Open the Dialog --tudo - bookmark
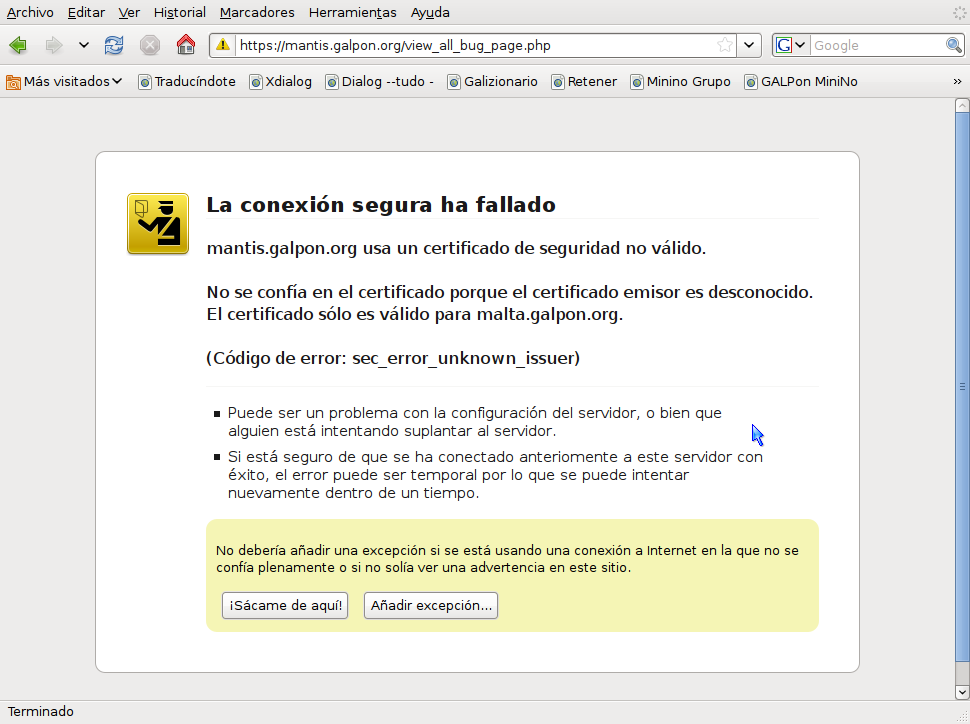This screenshot has height=724, width=970. [x=380, y=82]
